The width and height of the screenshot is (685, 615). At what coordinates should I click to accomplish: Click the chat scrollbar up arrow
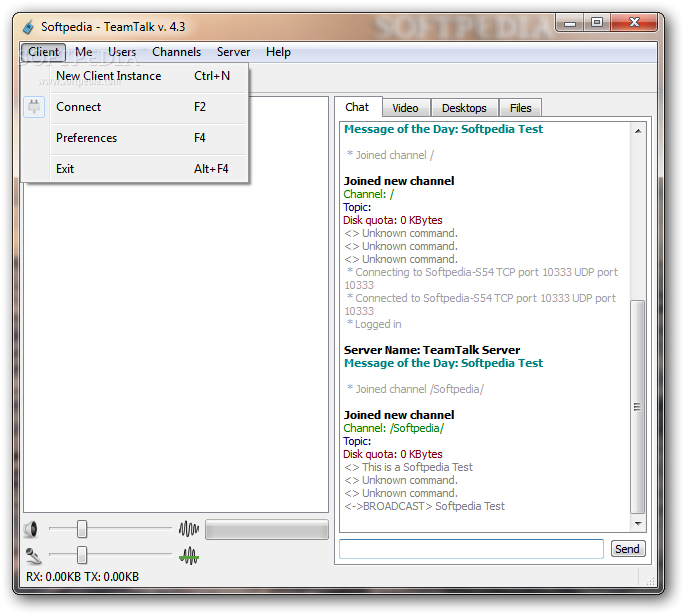[638, 131]
